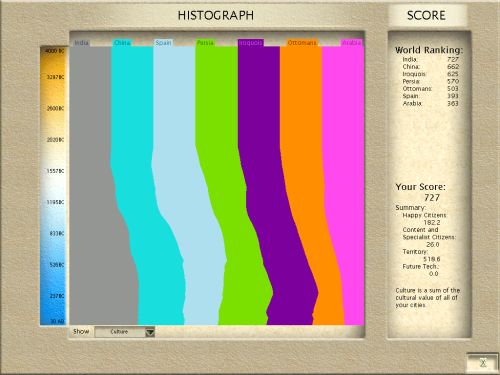Choose the Iroquois label above graph
The width and height of the screenshot is (500, 375).
tap(251, 43)
